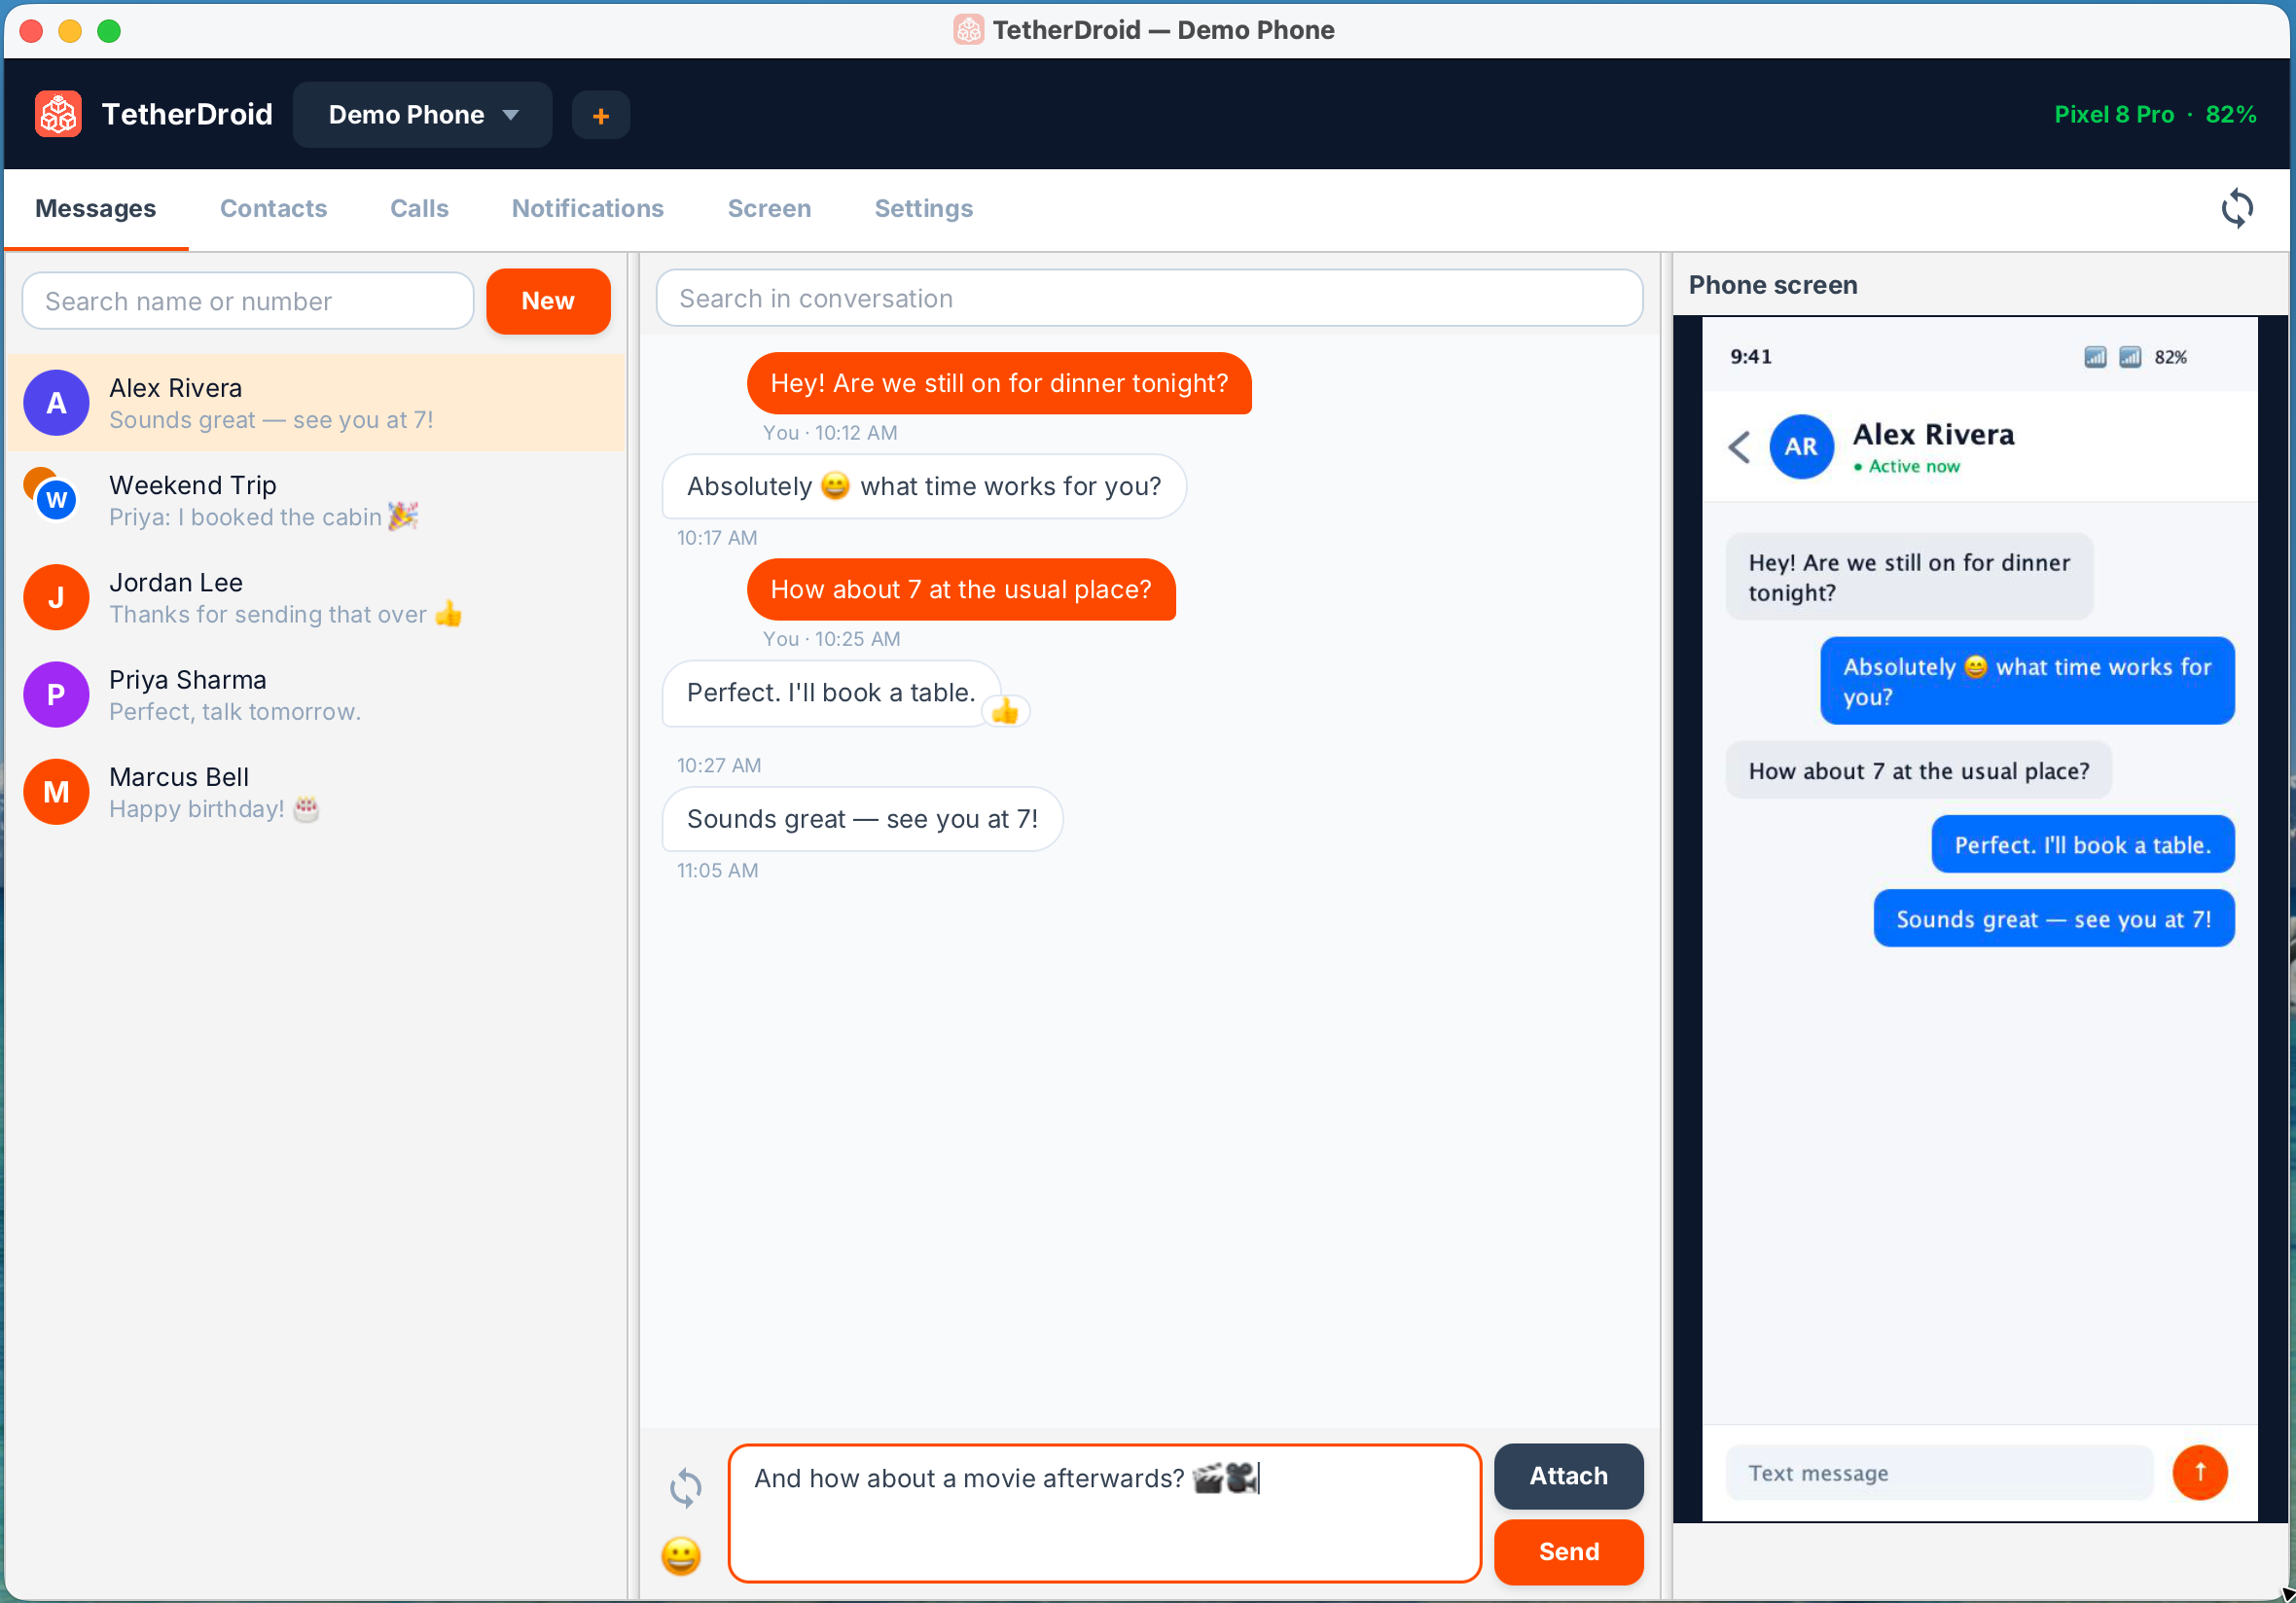Click the Attach button
The image size is (2296, 1603).
coord(1568,1476)
